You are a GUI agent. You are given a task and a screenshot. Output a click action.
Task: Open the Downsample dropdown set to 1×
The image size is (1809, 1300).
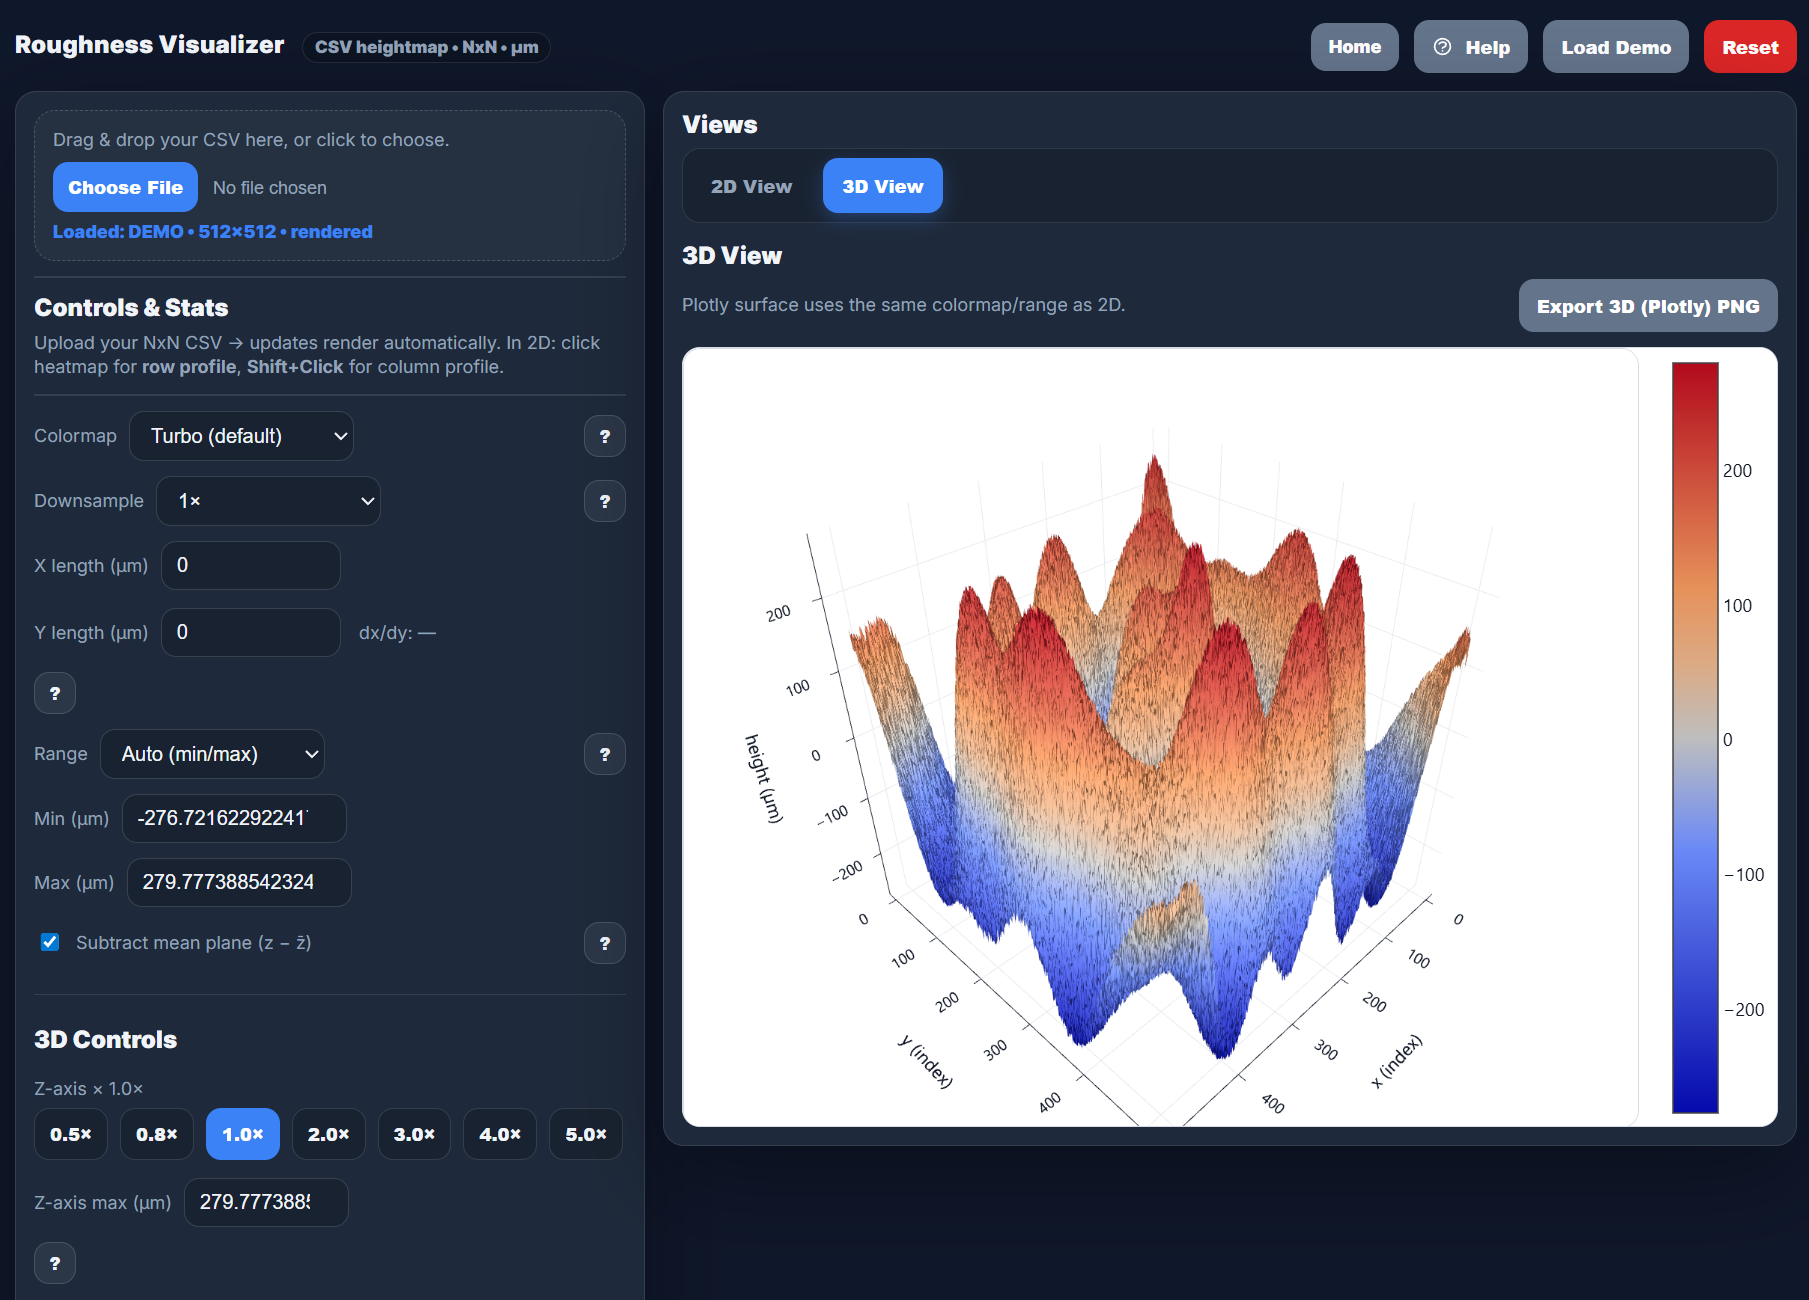[x=268, y=501]
